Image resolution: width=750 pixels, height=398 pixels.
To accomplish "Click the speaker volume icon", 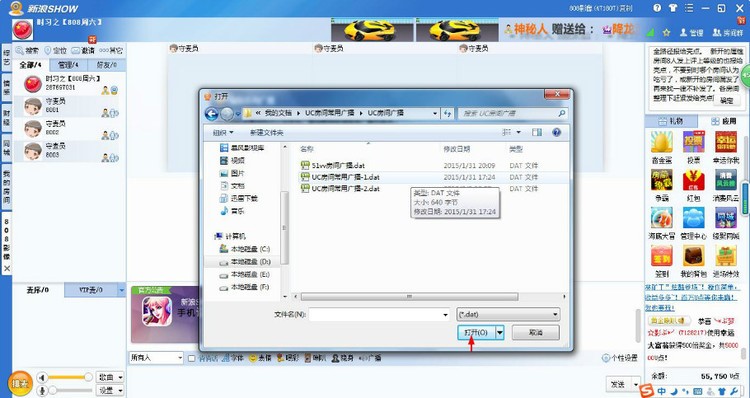I will 42,377.
